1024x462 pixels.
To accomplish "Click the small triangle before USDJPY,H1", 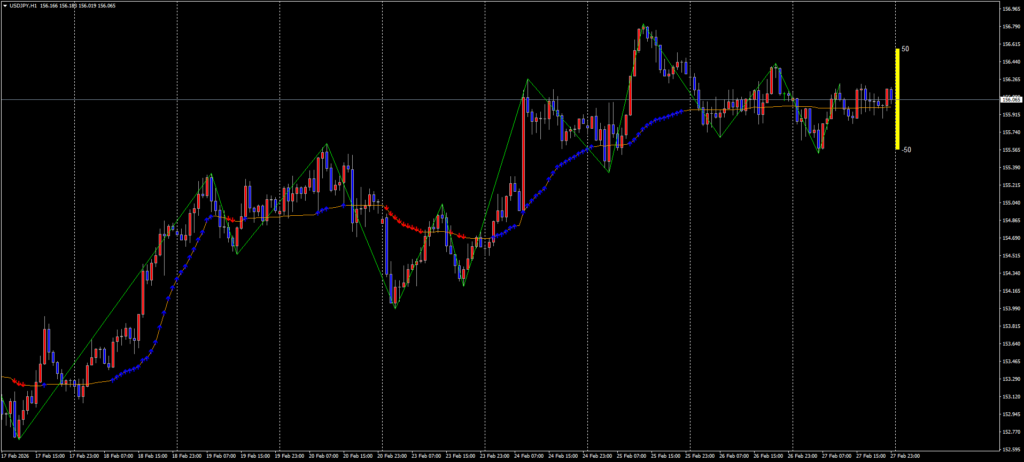I will coord(6,6).
